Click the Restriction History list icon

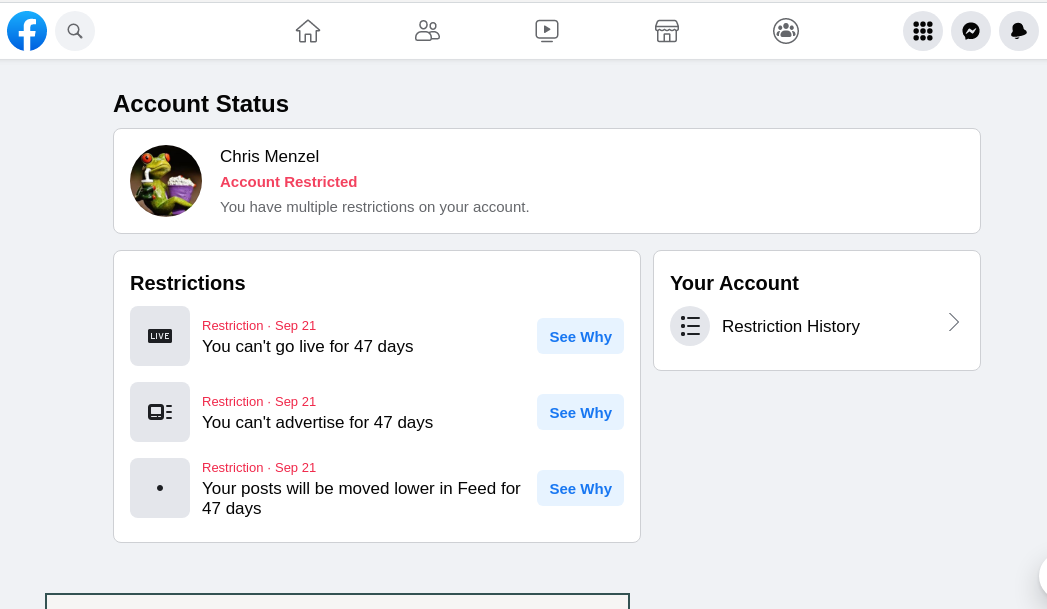(x=690, y=326)
